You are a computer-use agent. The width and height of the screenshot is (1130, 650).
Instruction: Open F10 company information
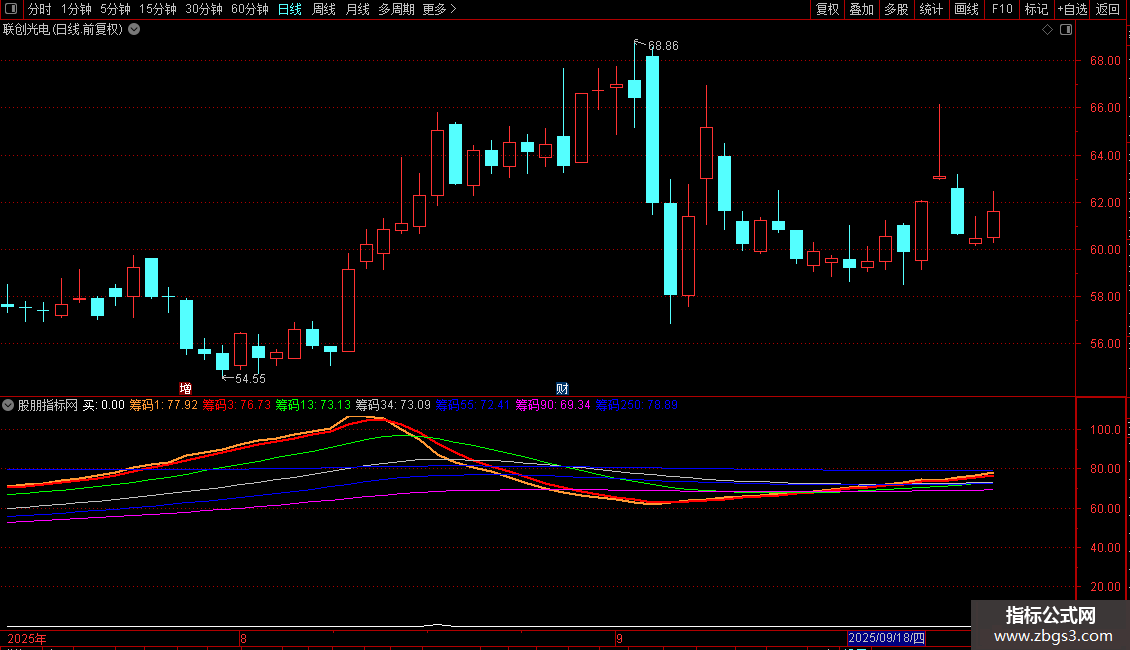1002,9
